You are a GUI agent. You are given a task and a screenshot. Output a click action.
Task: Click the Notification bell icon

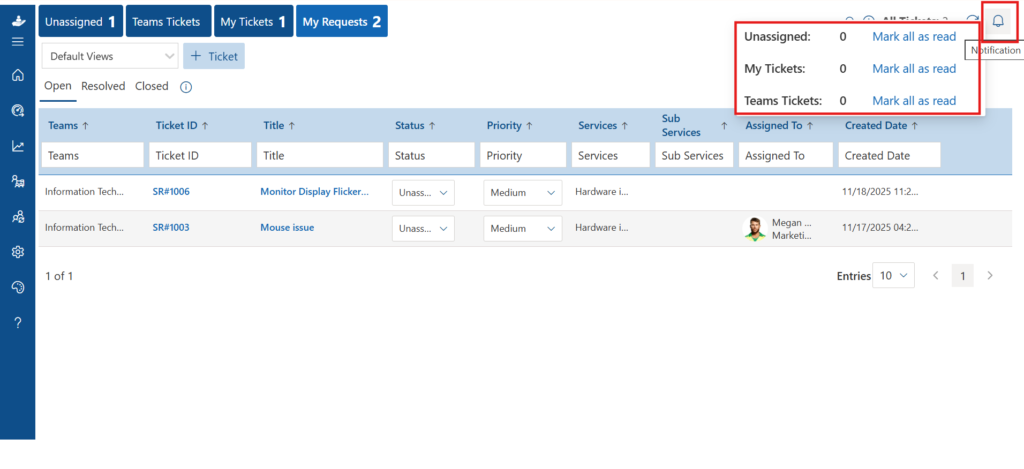pos(997,21)
